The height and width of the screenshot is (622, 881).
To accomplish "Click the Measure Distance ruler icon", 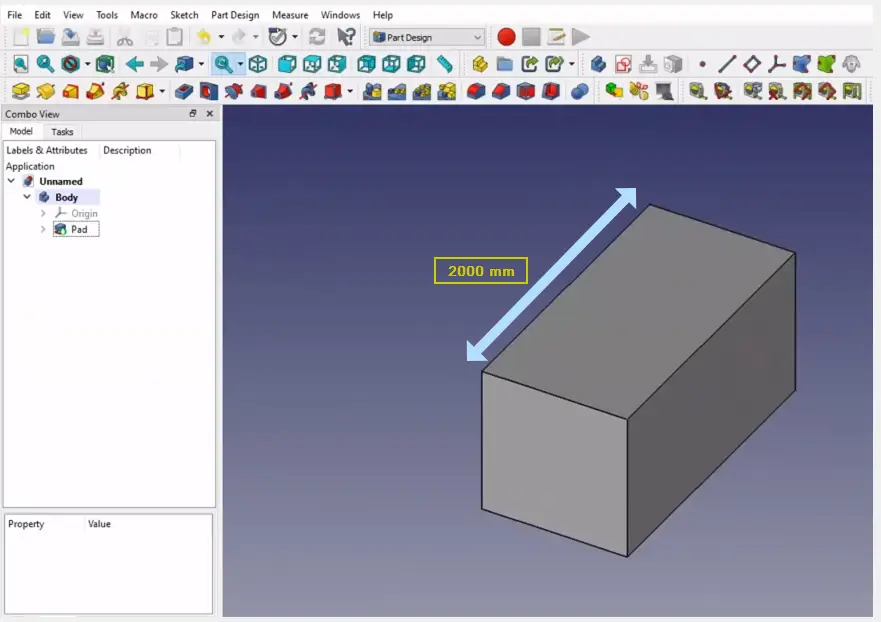I will [445, 64].
